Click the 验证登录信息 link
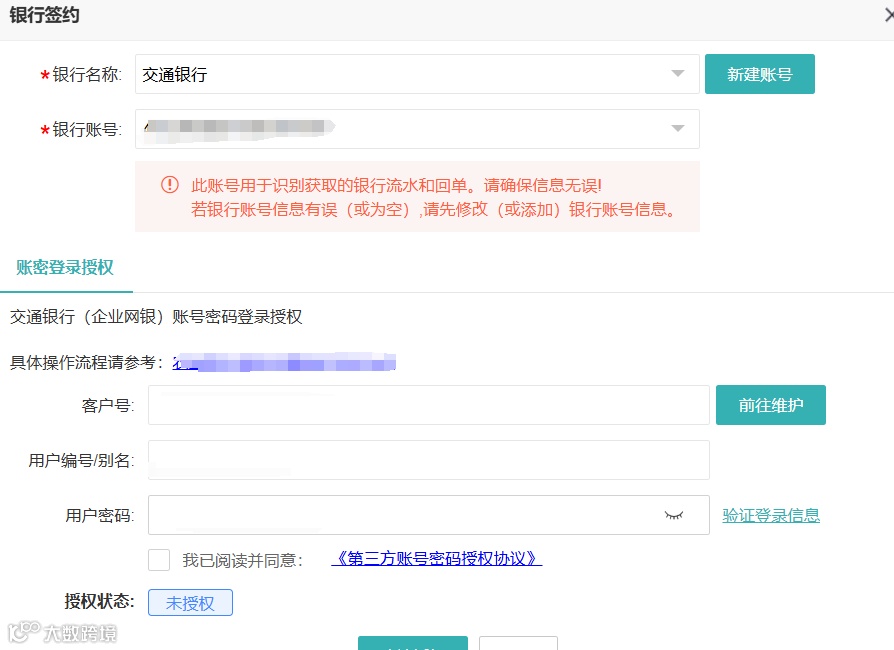 tap(771, 515)
